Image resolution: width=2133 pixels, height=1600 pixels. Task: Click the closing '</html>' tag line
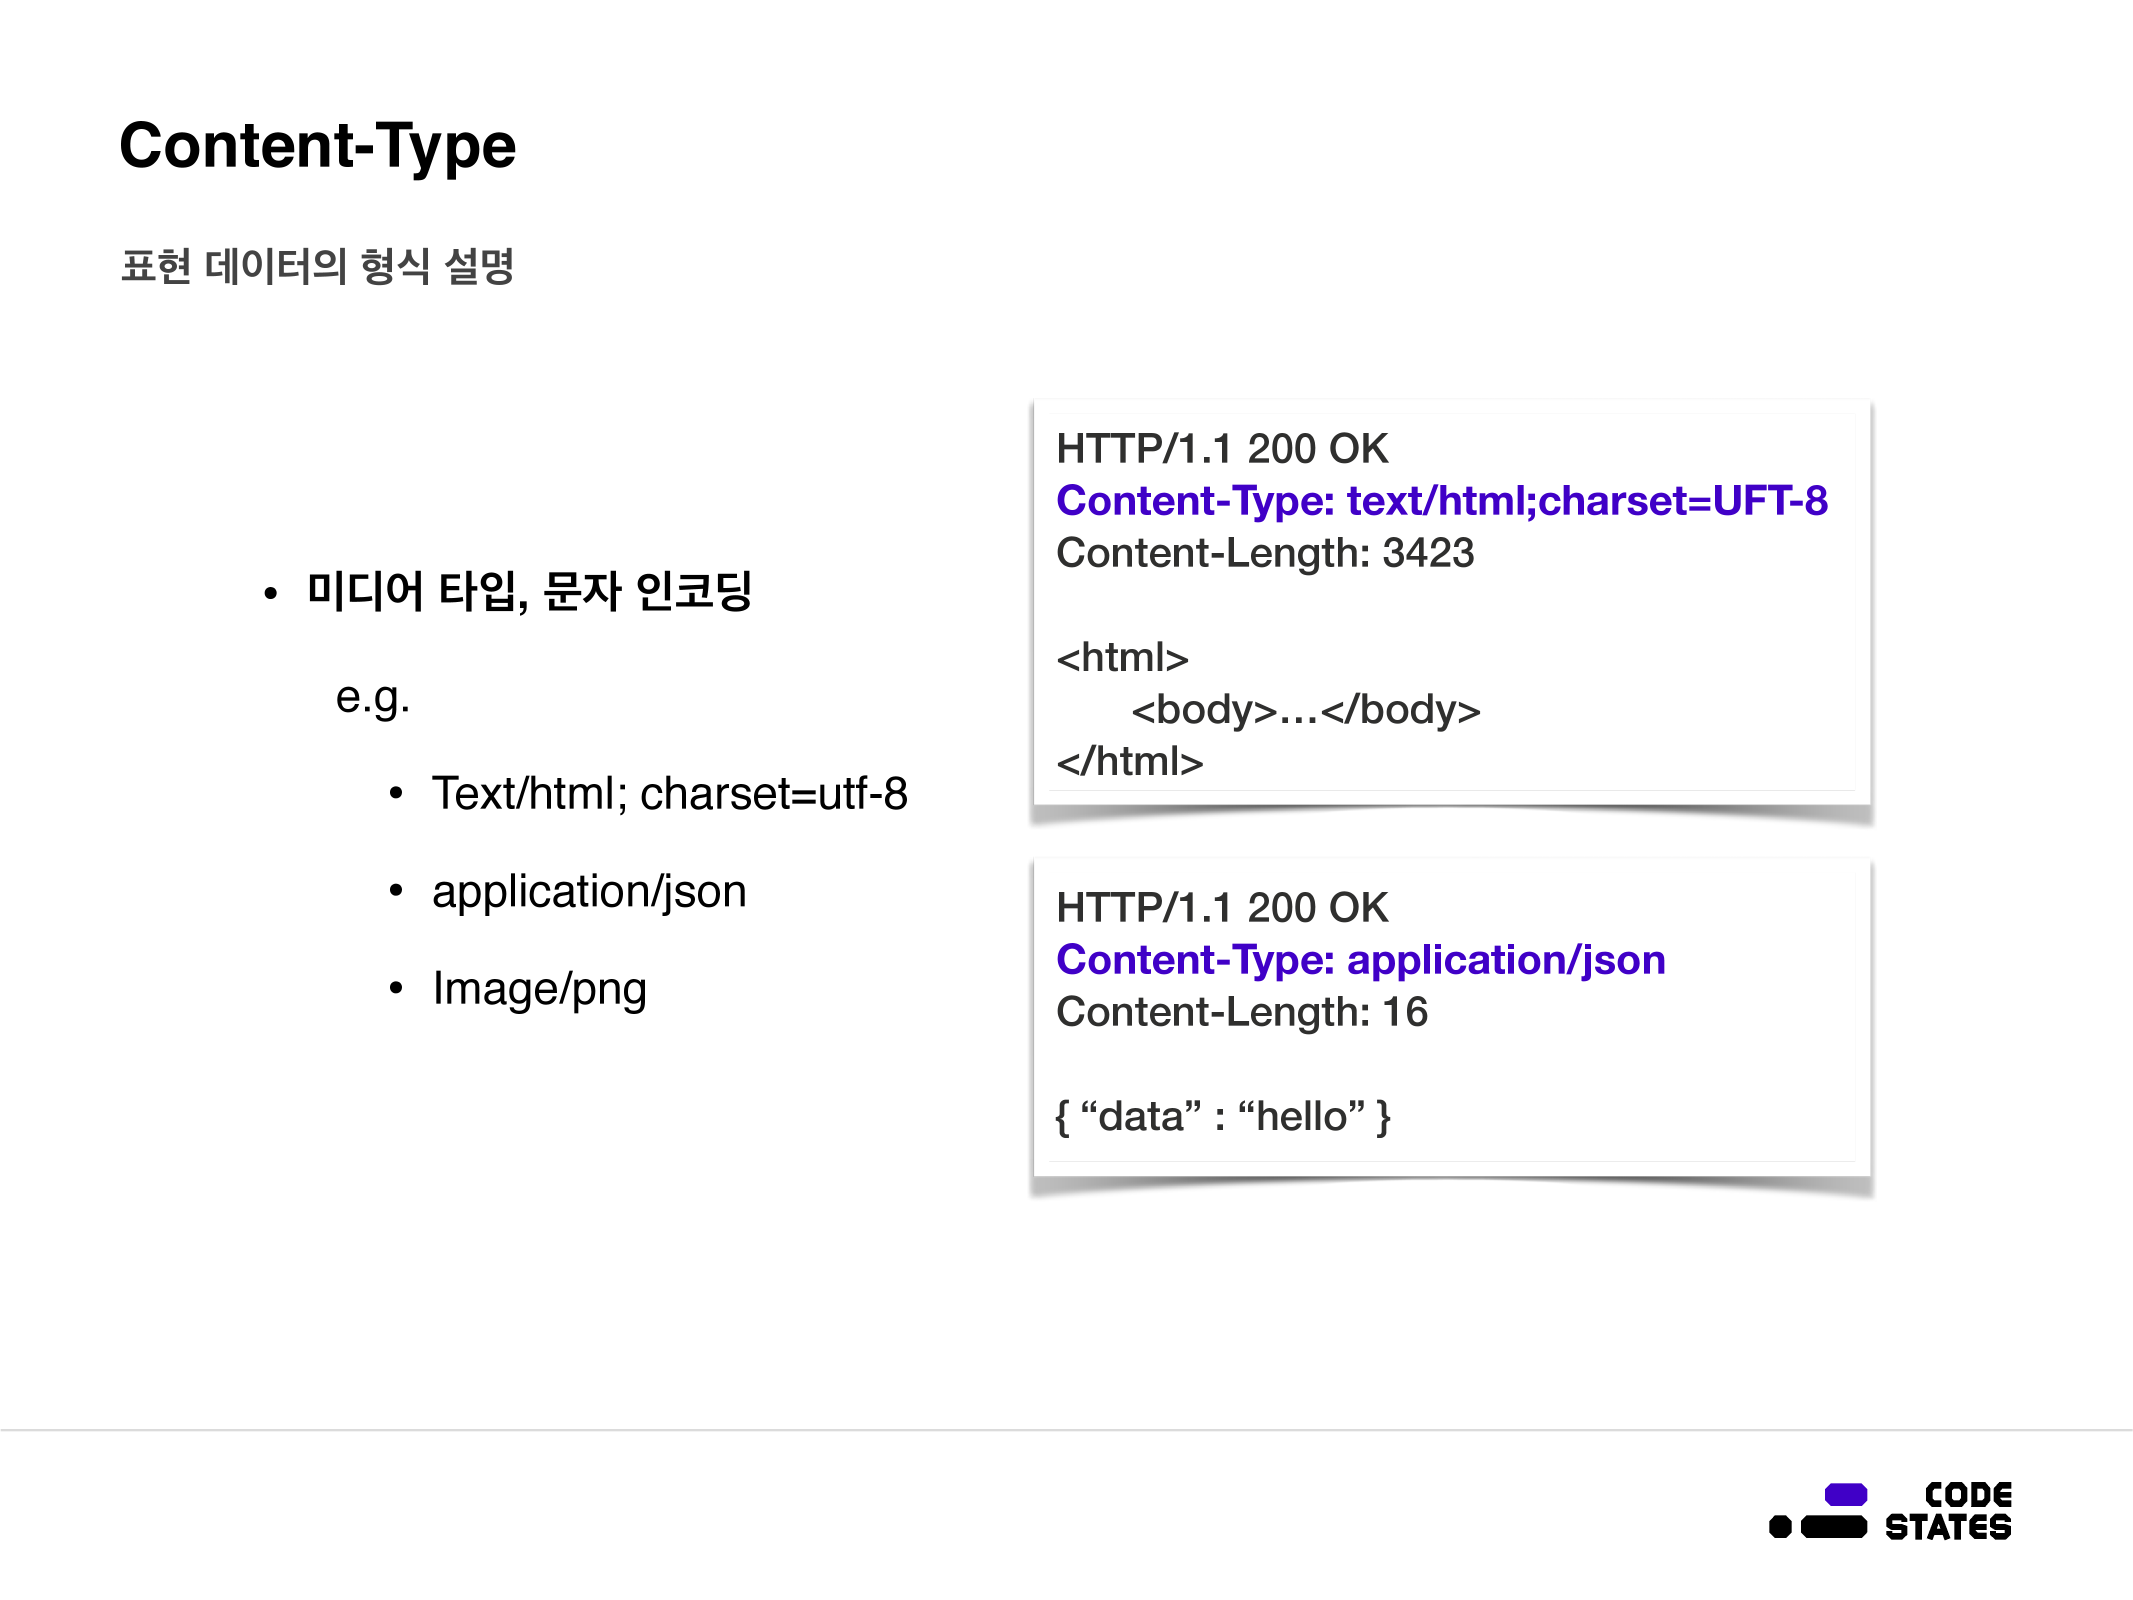tap(1130, 761)
